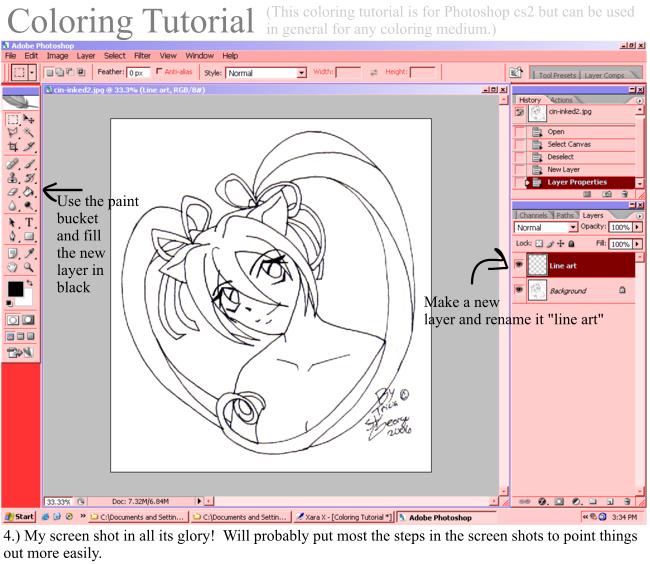
Task: Select the Dodge tool
Action: click(29, 206)
